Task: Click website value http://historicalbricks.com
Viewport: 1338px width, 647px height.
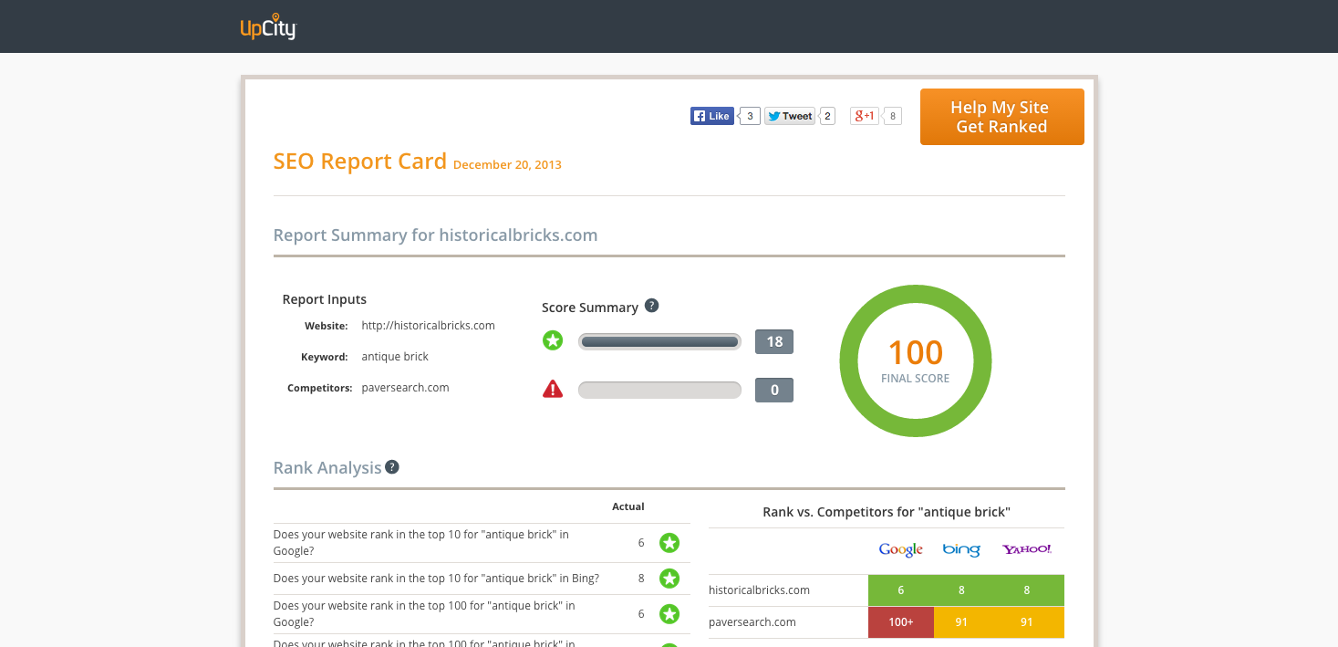Action: 428,325
